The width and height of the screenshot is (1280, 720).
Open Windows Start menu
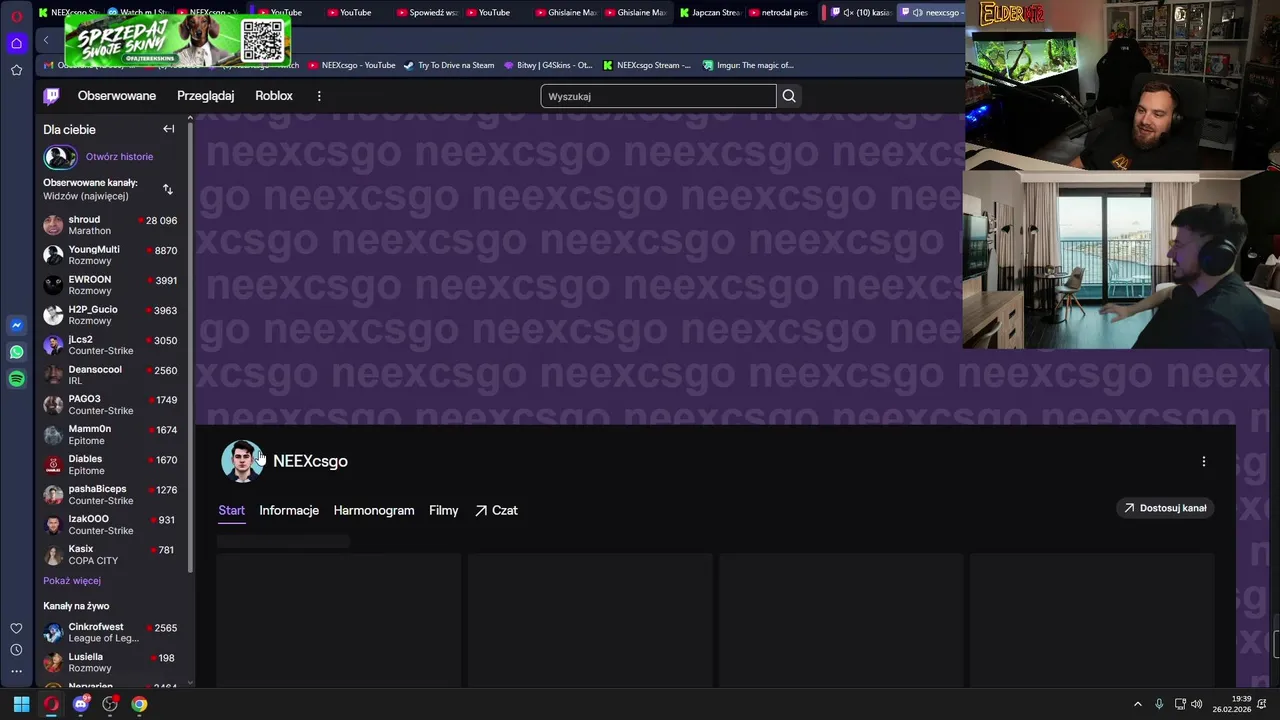tap(21, 704)
